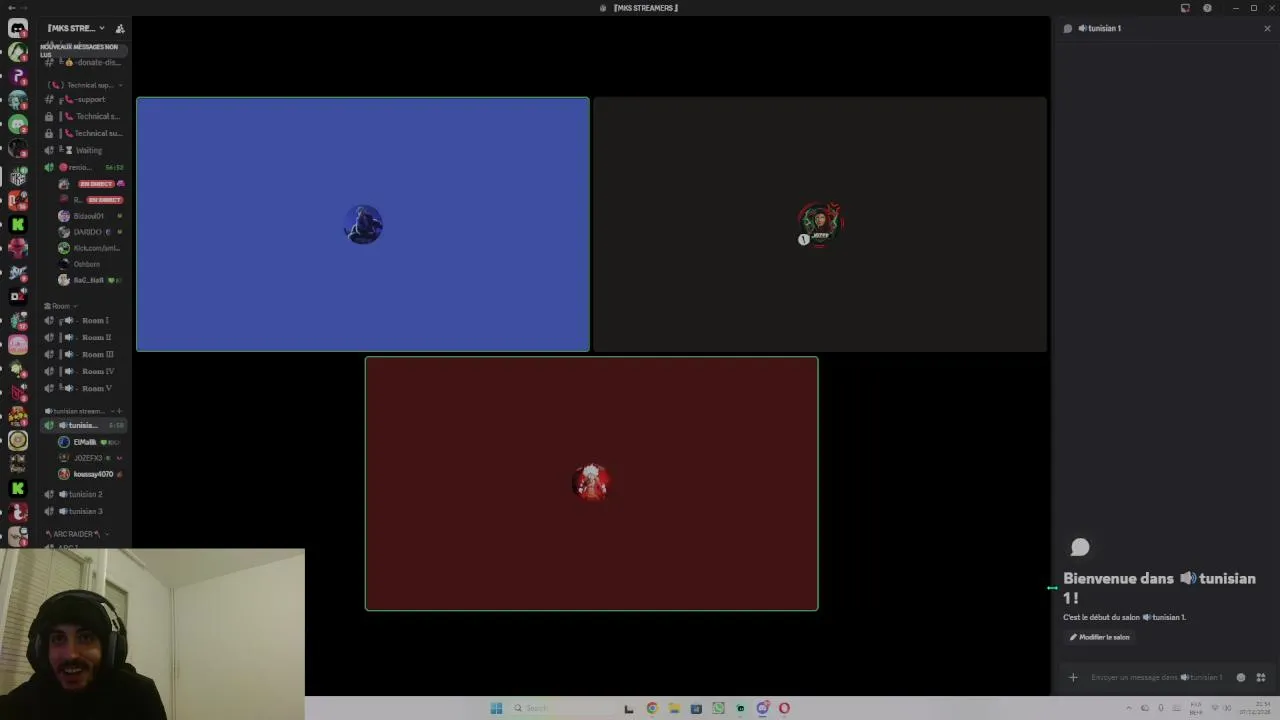Join Room III voice channel
The height and width of the screenshot is (720, 1280).
point(86,354)
